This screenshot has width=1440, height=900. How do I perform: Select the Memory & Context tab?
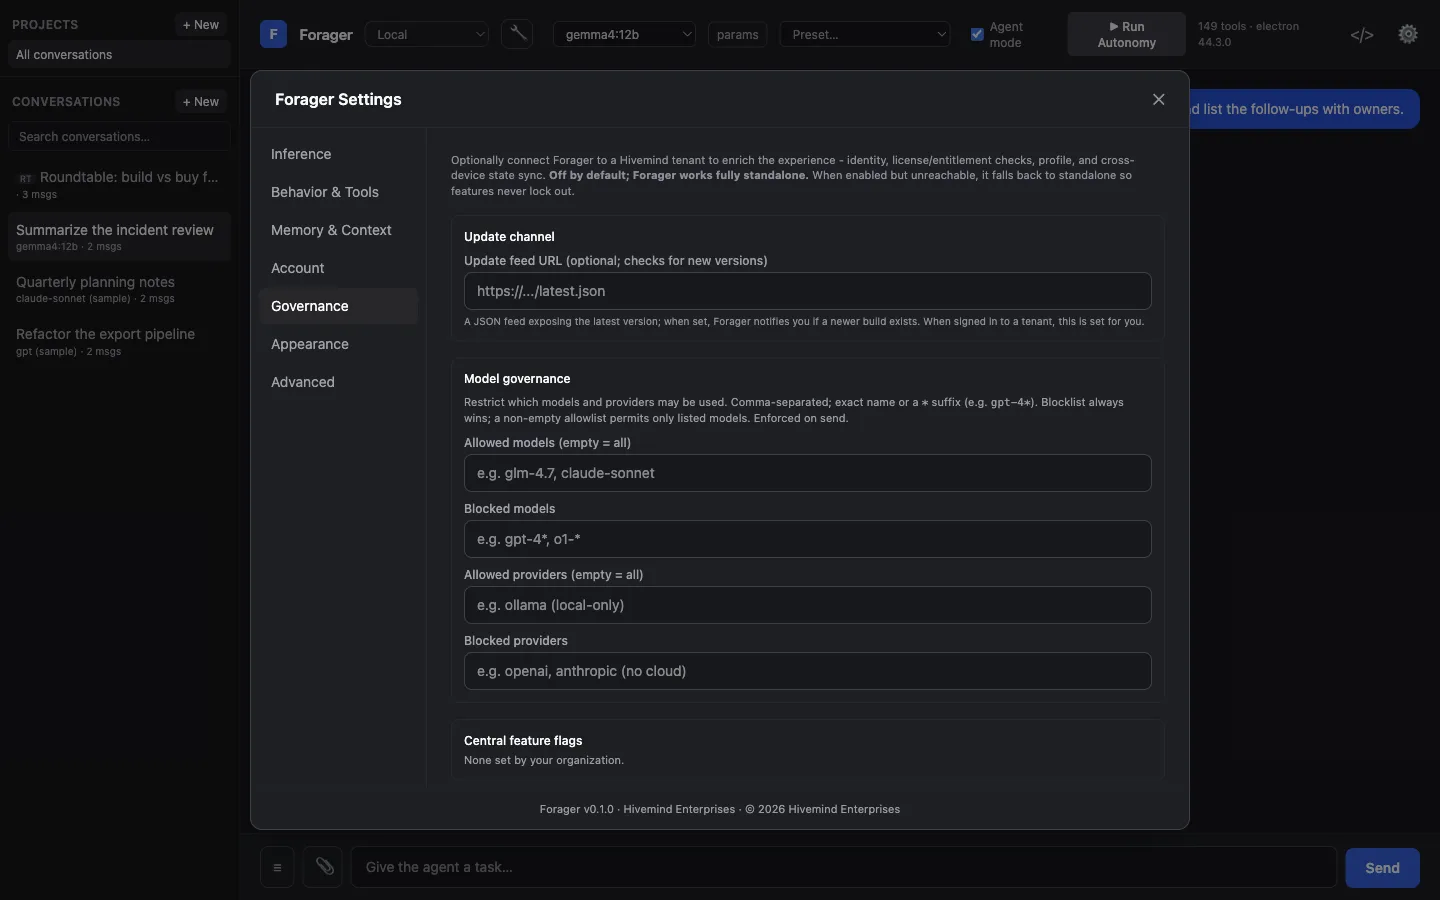click(x=338, y=230)
